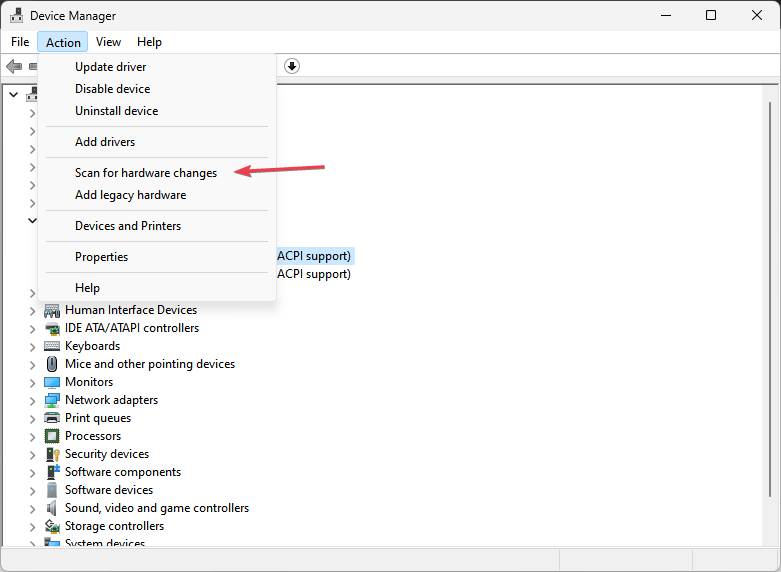The height and width of the screenshot is (572, 781).
Task: Click the Monitors category icon
Action: pyautogui.click(x=52, y=382)
